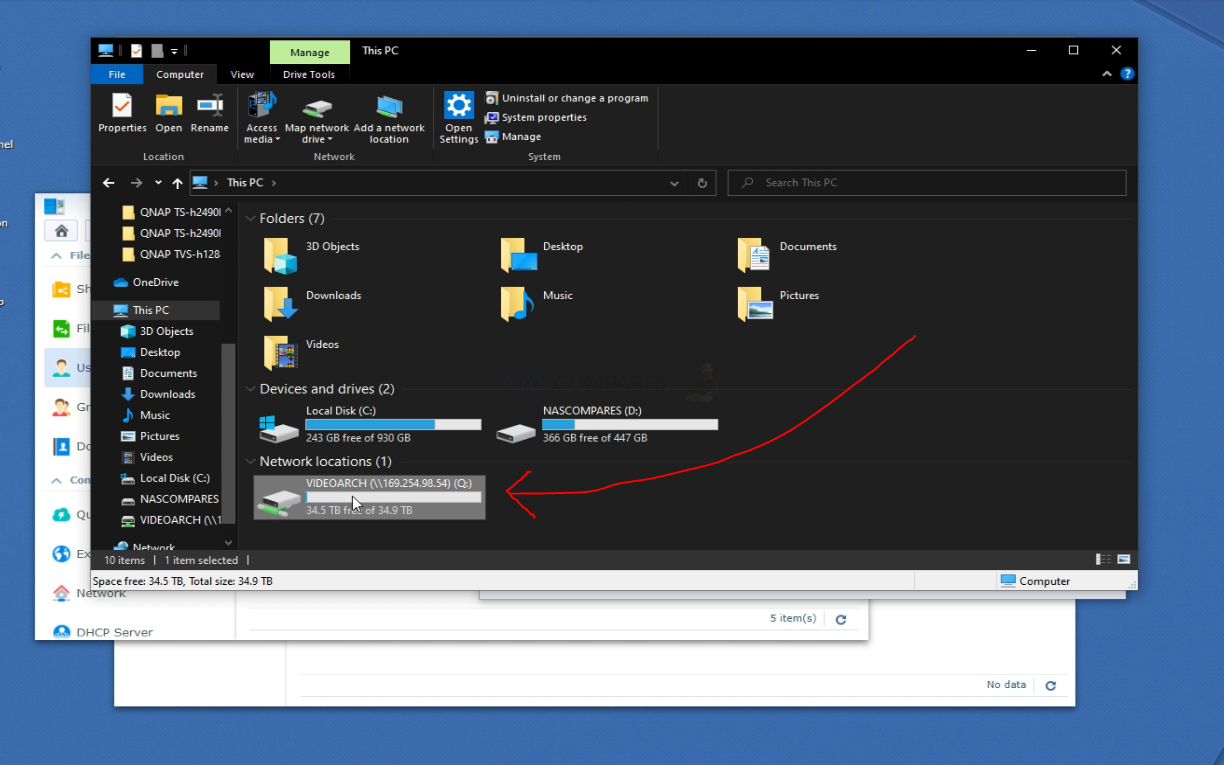Click Add a network location
This screenshot has width=1224, height=765.
389,118
